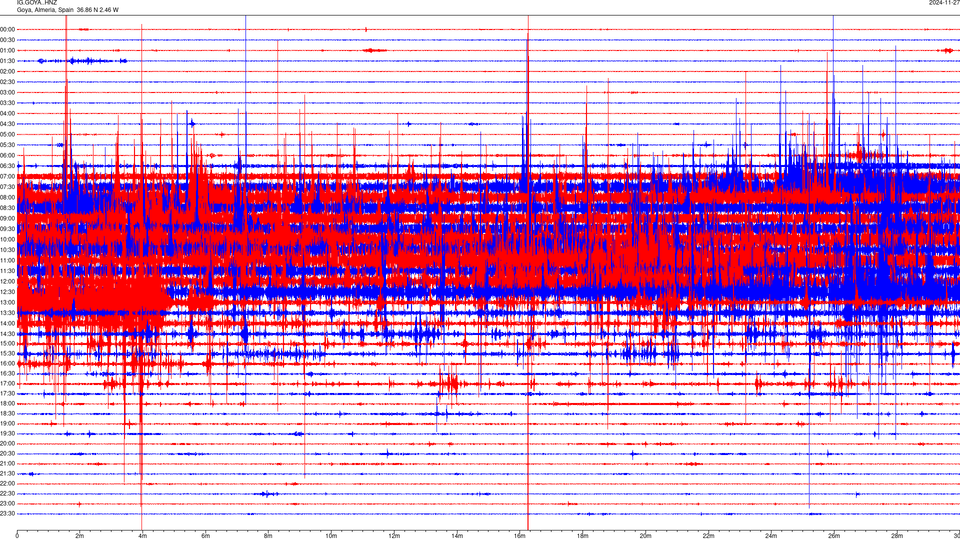Viewport: 960px width, 540px height.
Task: Select the 09:30 time row label
Action: (7, 228)
